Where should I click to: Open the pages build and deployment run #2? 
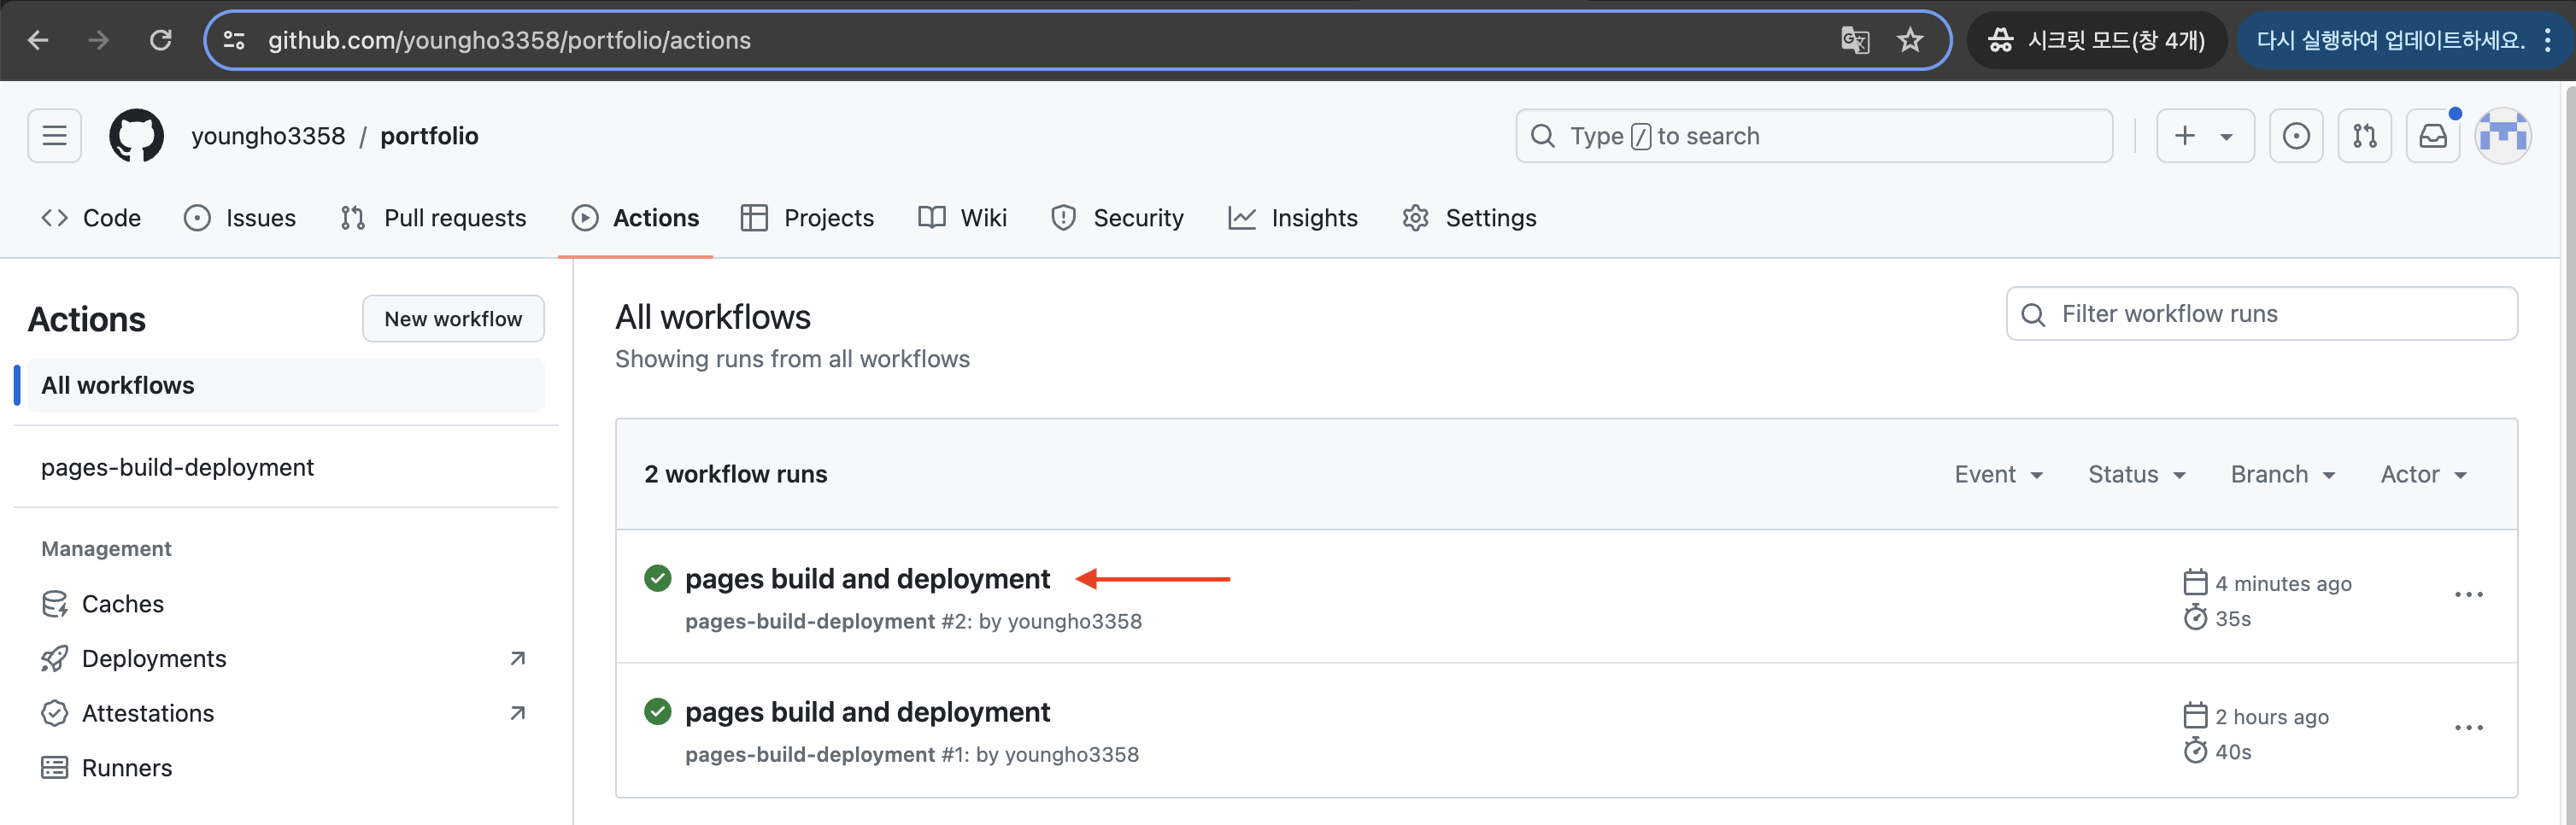(867, 578)
